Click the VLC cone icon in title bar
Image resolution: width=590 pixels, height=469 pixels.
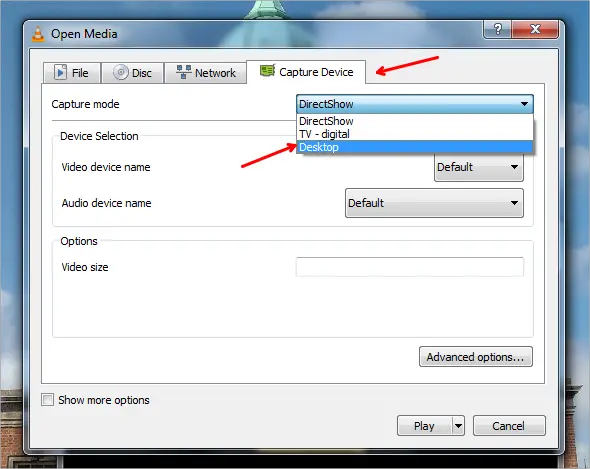(x=38, y=34)
